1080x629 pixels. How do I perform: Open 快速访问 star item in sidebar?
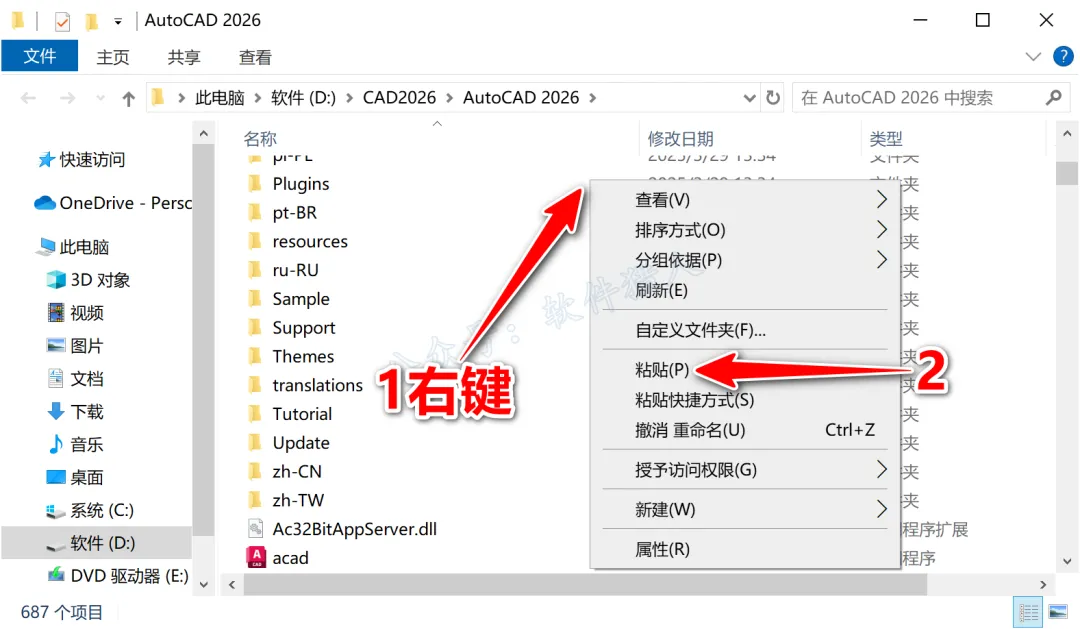coord(81,160)
